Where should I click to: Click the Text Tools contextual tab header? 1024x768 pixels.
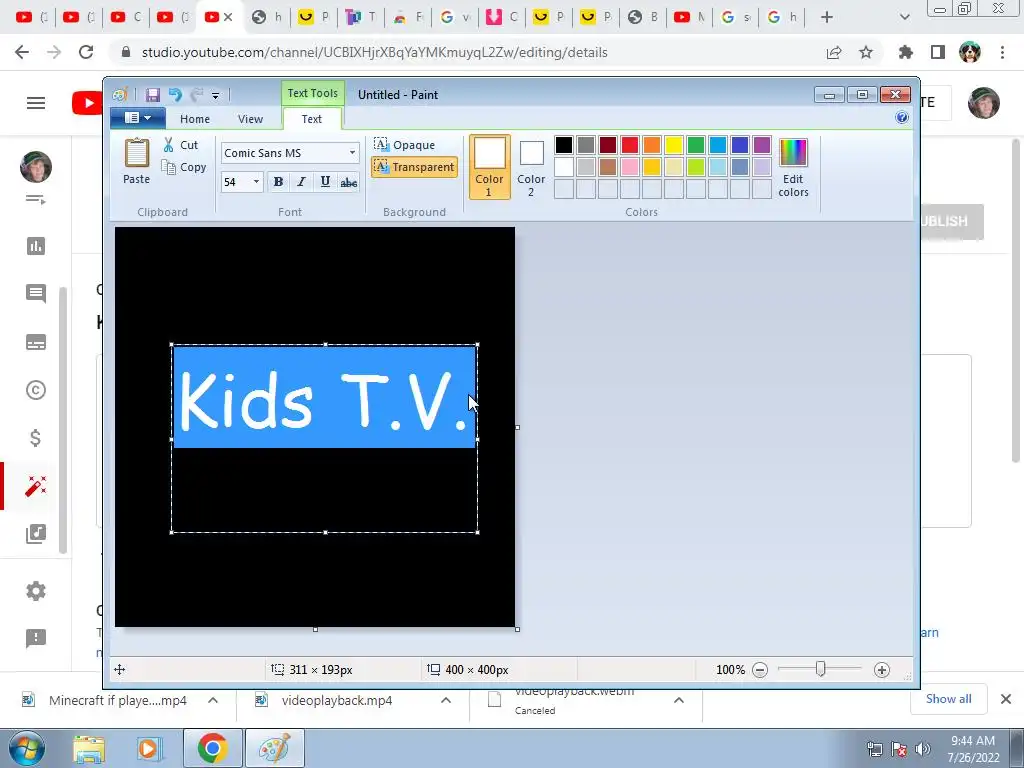click(313, 93)
